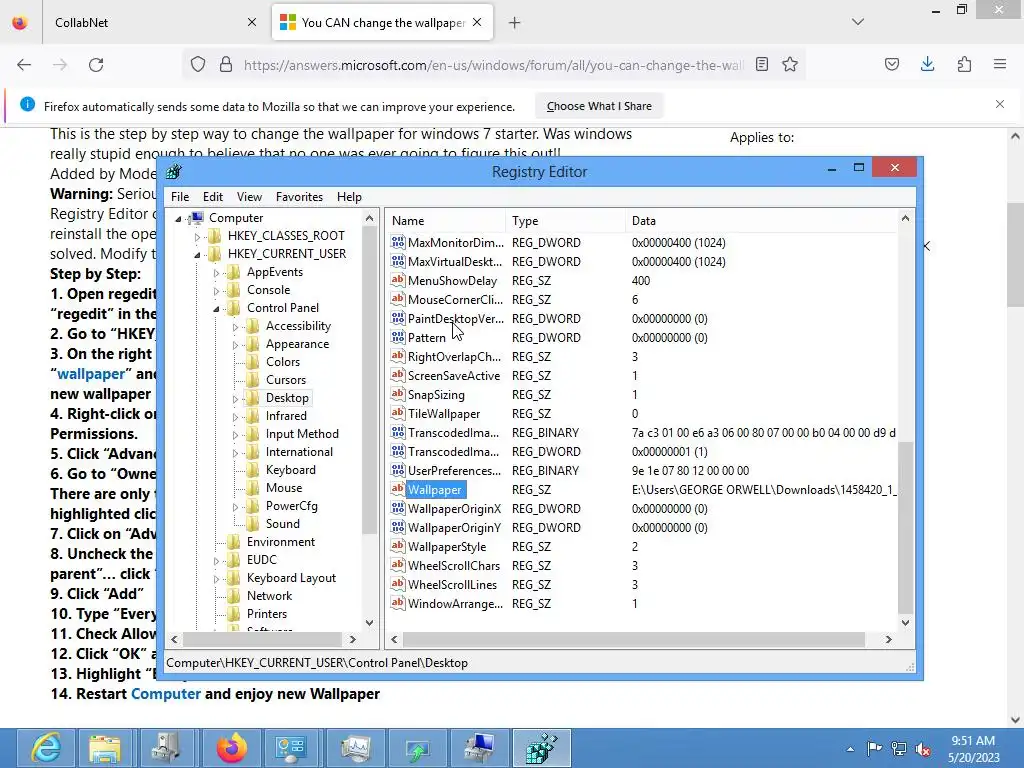The image size is (1024, 768).
Task: Select the Desktop folder icon in tree
Action: (x=253, y=398)
